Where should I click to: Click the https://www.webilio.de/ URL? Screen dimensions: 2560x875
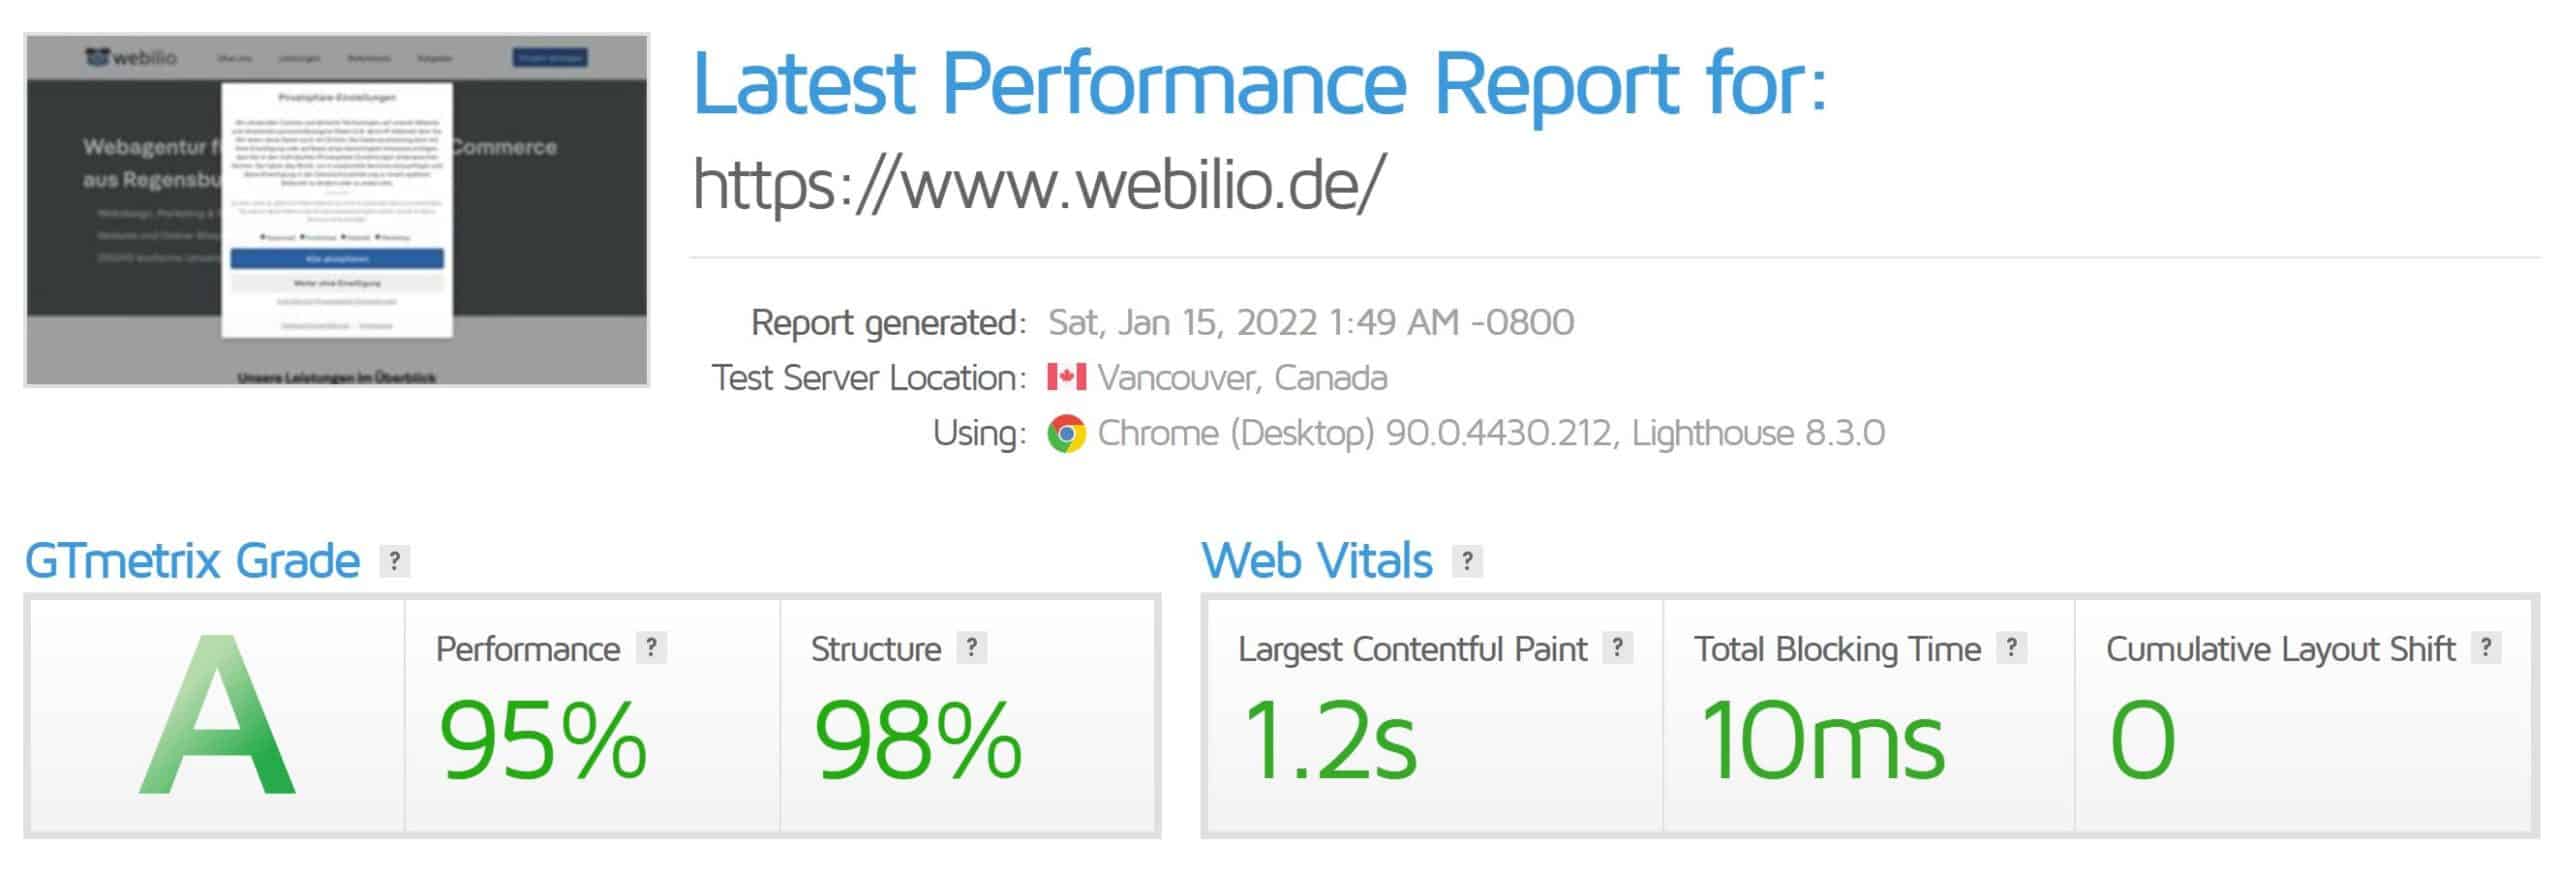[1039, 185]
